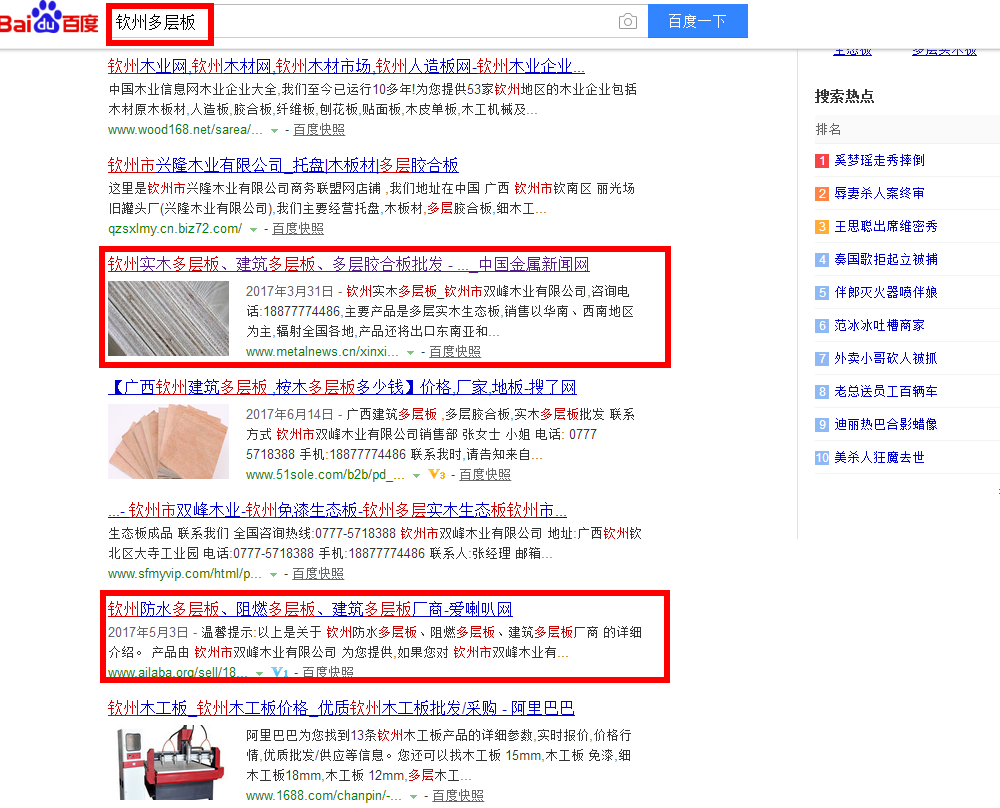Image resolution: width=1000 pixels, height=808 pixels.
Task: Open the CNC machine thumbnail of the 1688 result
Action: pos(168,763)
